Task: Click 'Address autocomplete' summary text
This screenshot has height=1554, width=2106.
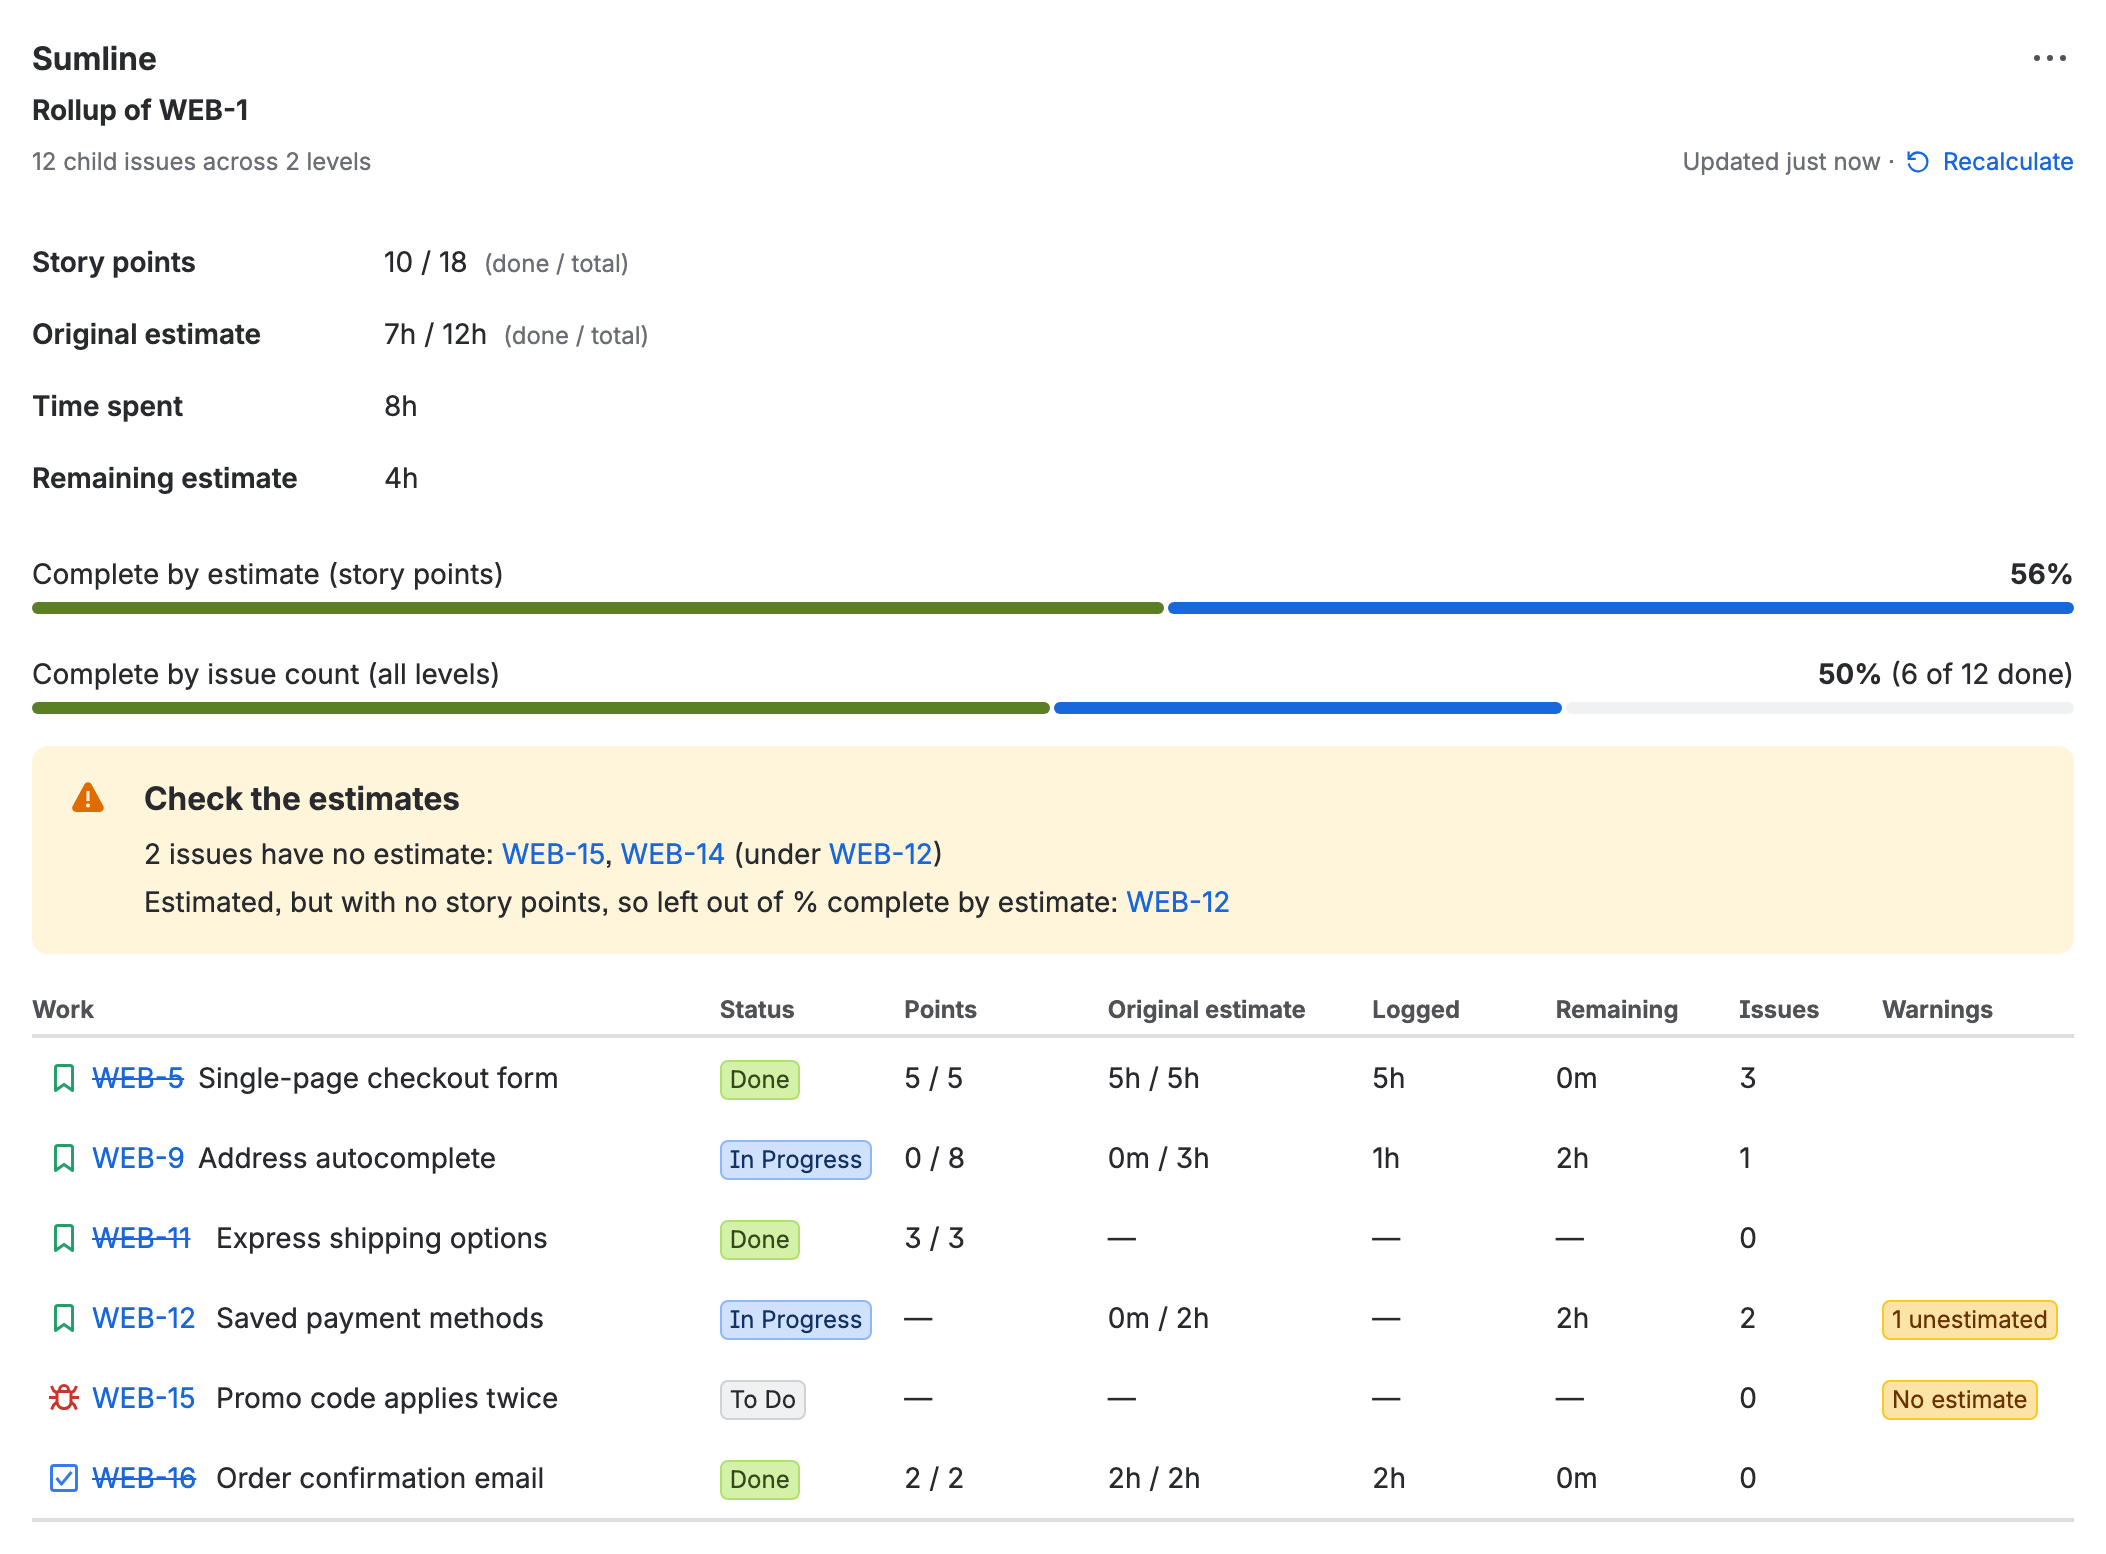Action: click(x=347, y=1158)
